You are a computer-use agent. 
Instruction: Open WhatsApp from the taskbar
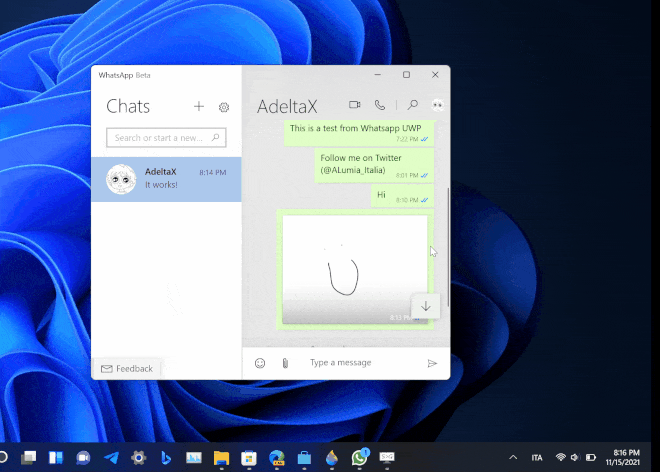[359, 457]
